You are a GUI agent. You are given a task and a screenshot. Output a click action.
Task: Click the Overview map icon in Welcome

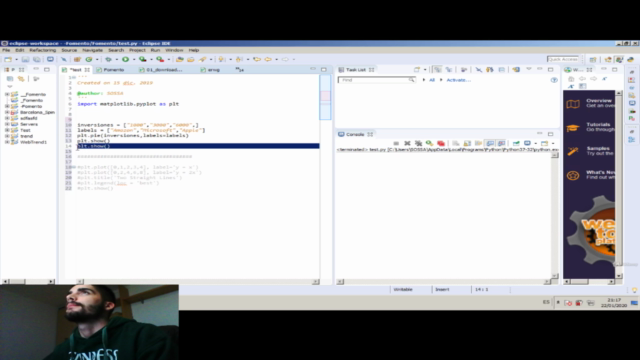tap(573, 104)
